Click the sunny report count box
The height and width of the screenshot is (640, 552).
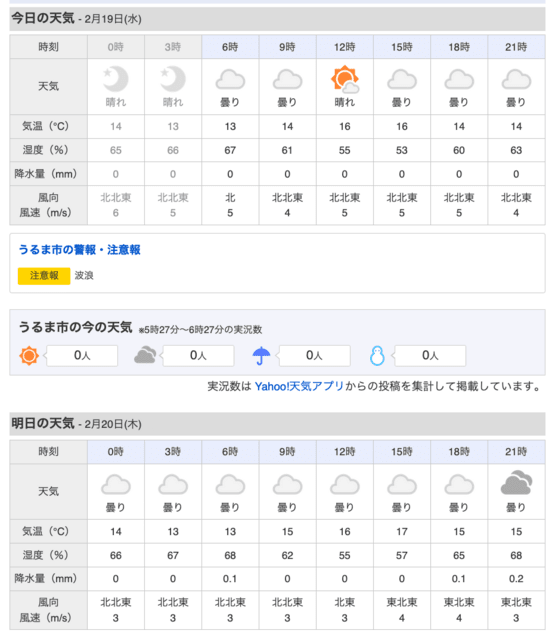tap(82, 356)
